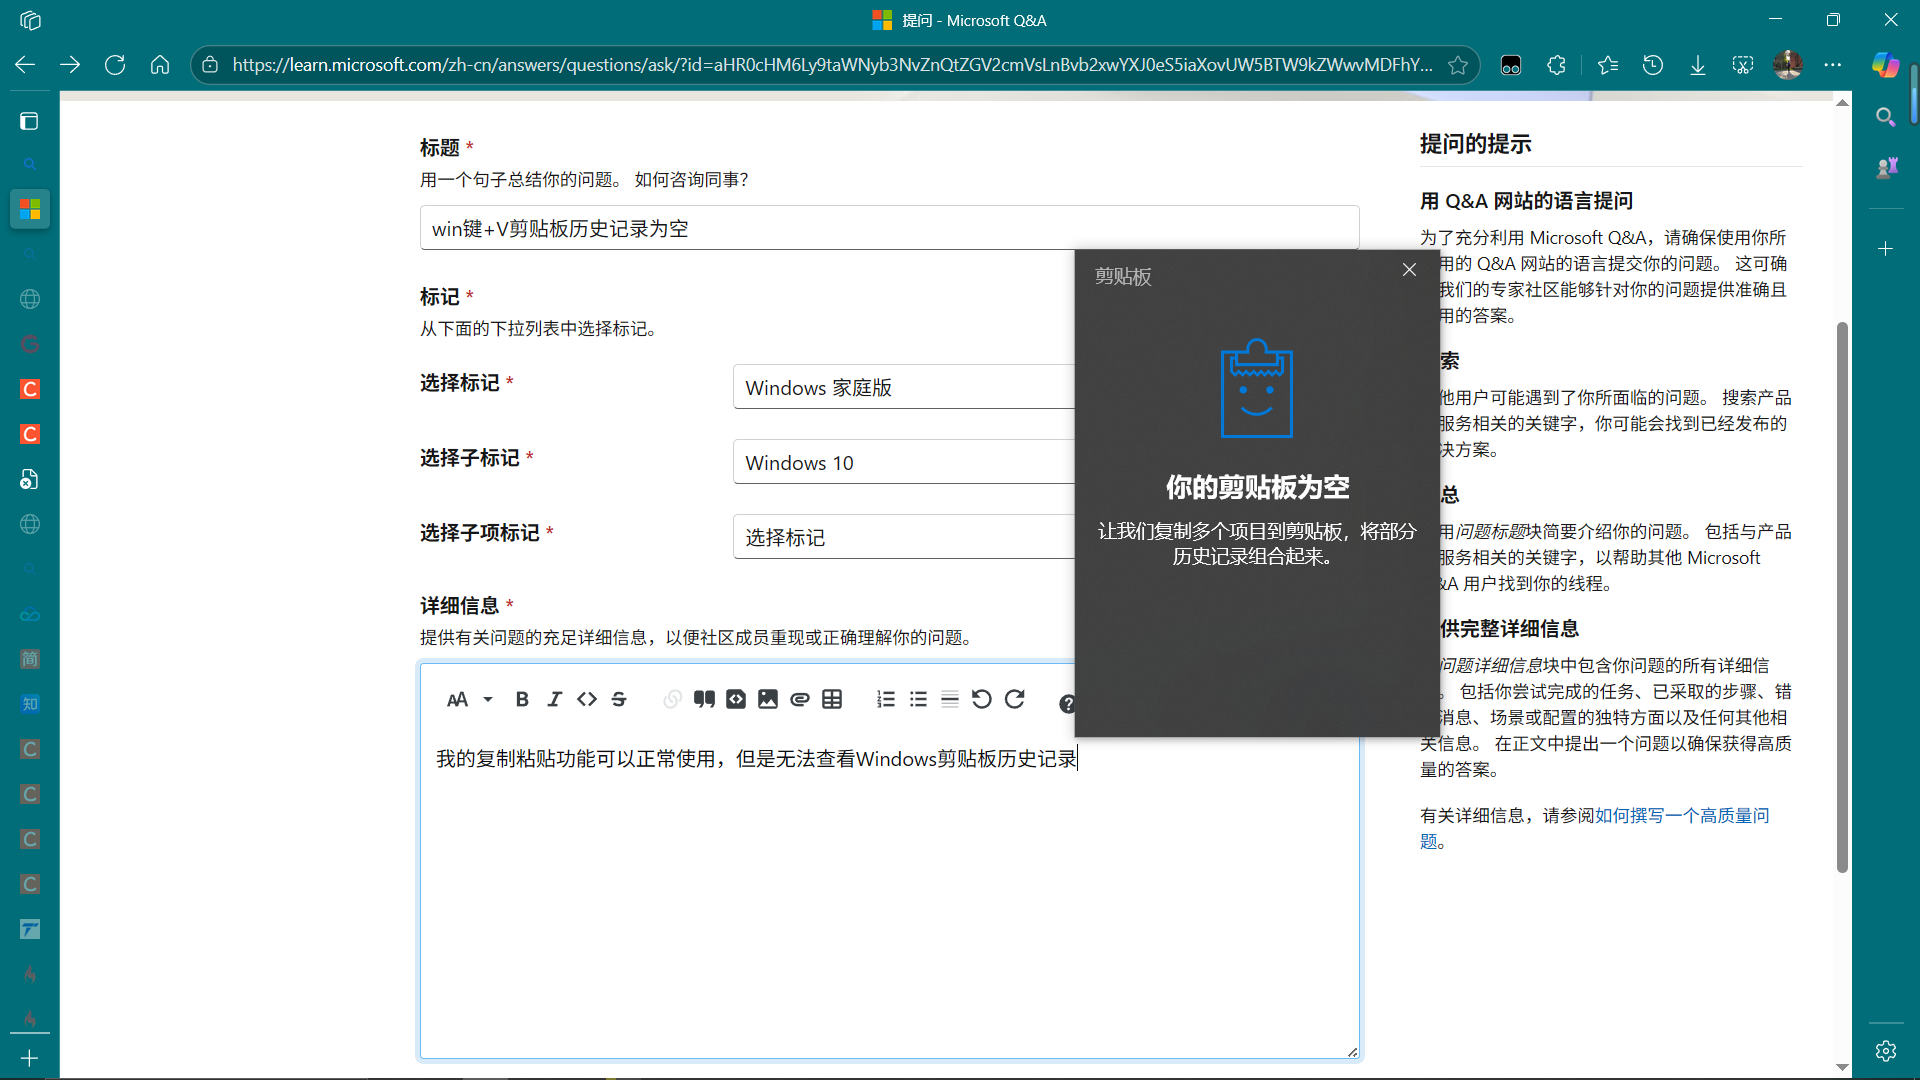The width and height of the screenshot is (1920, 1080).
Task: Click the question title input field
Action: 888,228
